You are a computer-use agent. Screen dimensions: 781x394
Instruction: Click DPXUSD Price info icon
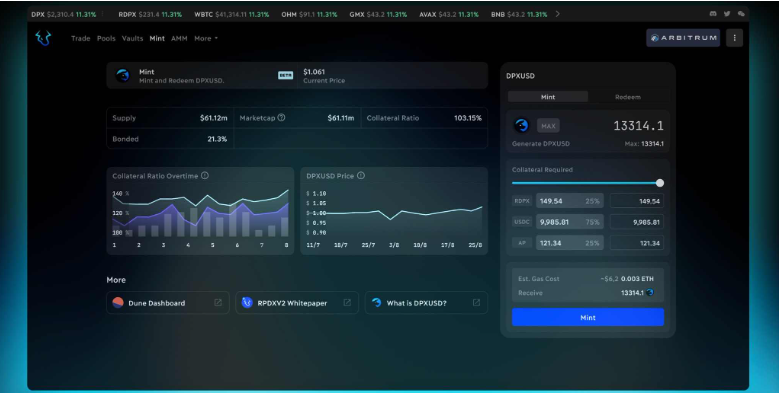(361, 175)
